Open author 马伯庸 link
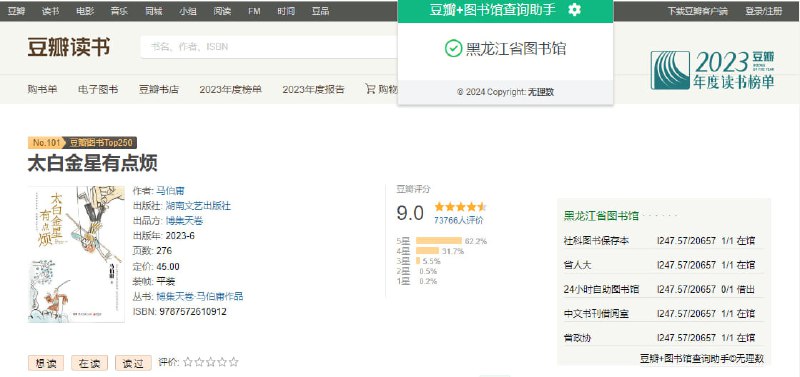 click(x=170, y=191)
